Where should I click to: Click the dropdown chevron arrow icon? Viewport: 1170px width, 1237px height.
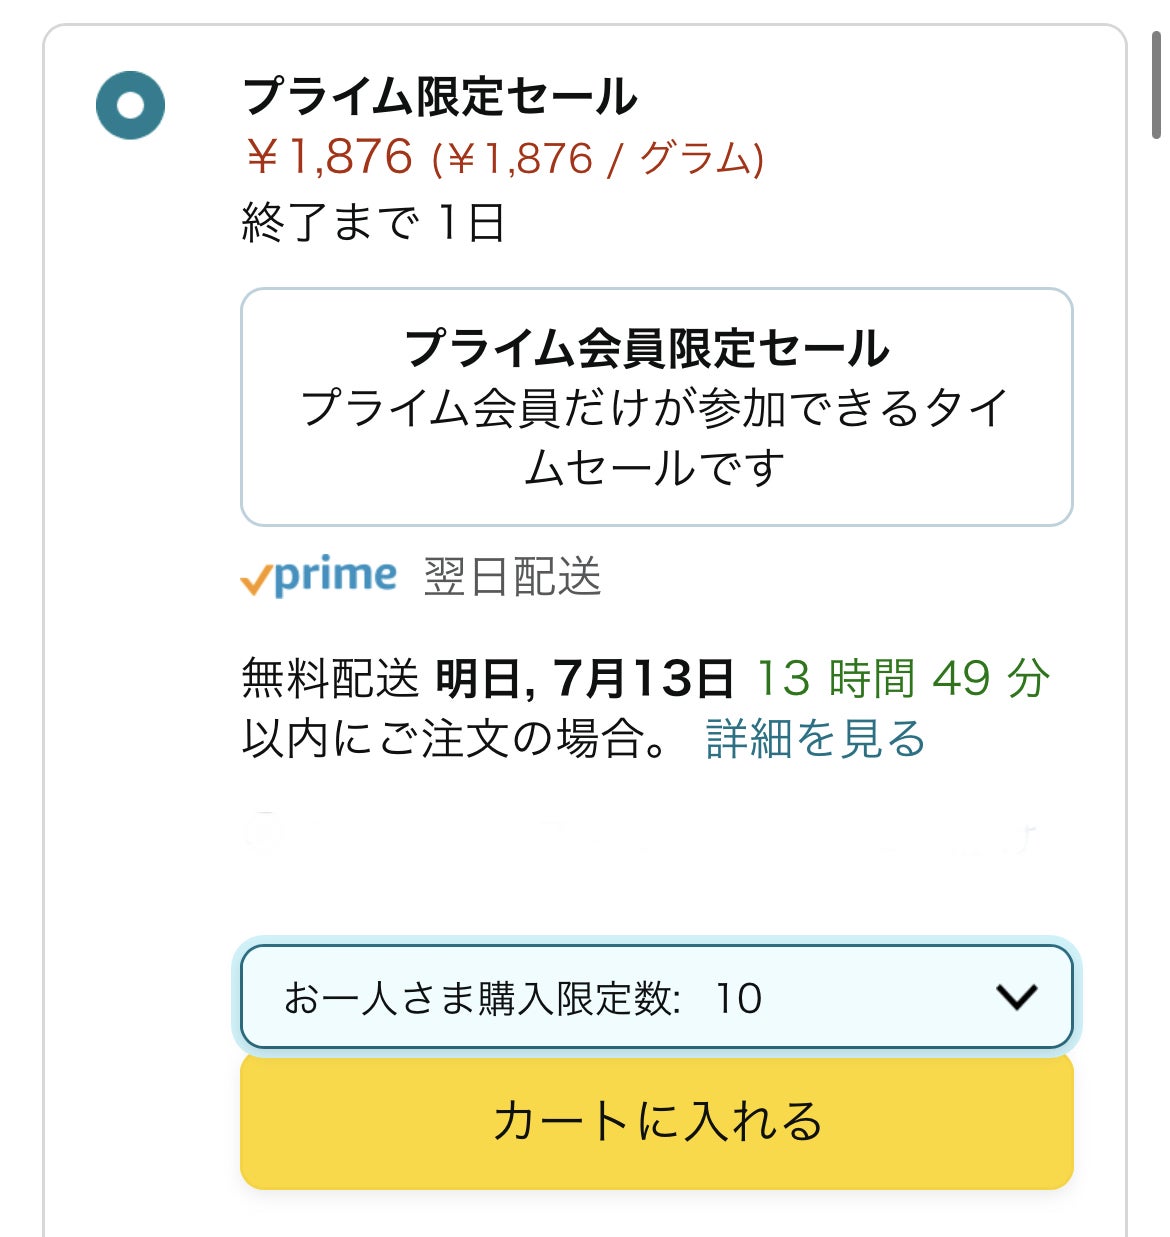(1016, 997)
